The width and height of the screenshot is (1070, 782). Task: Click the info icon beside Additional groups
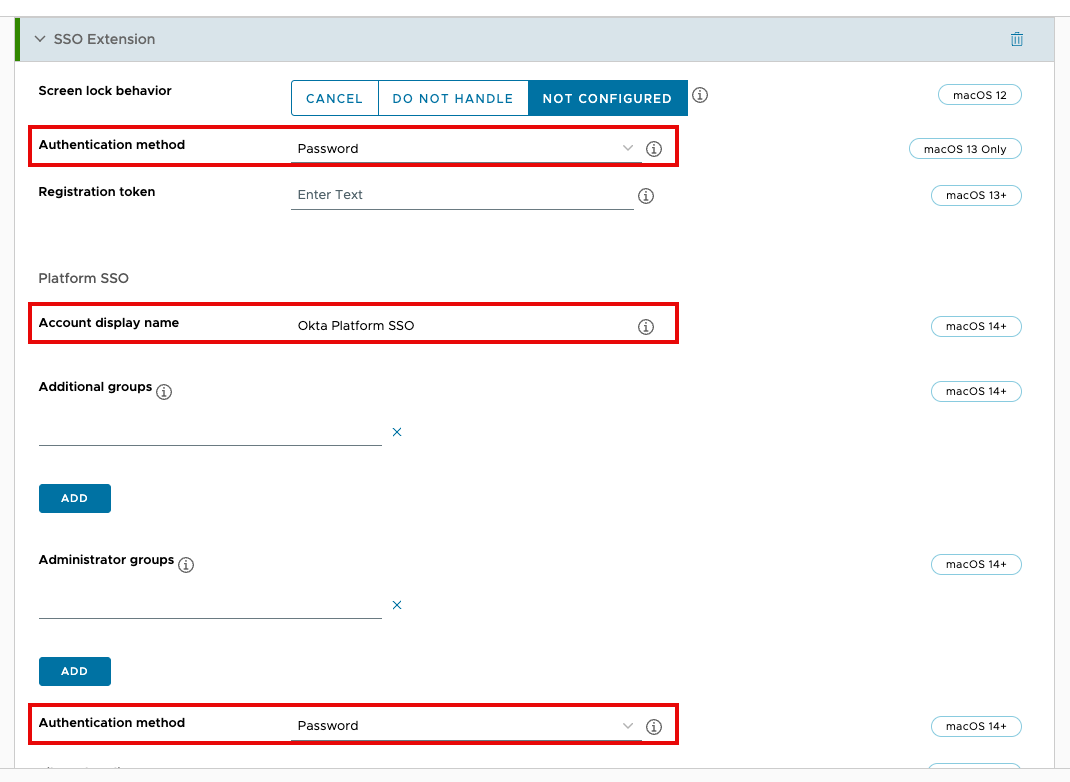point(163,391)
